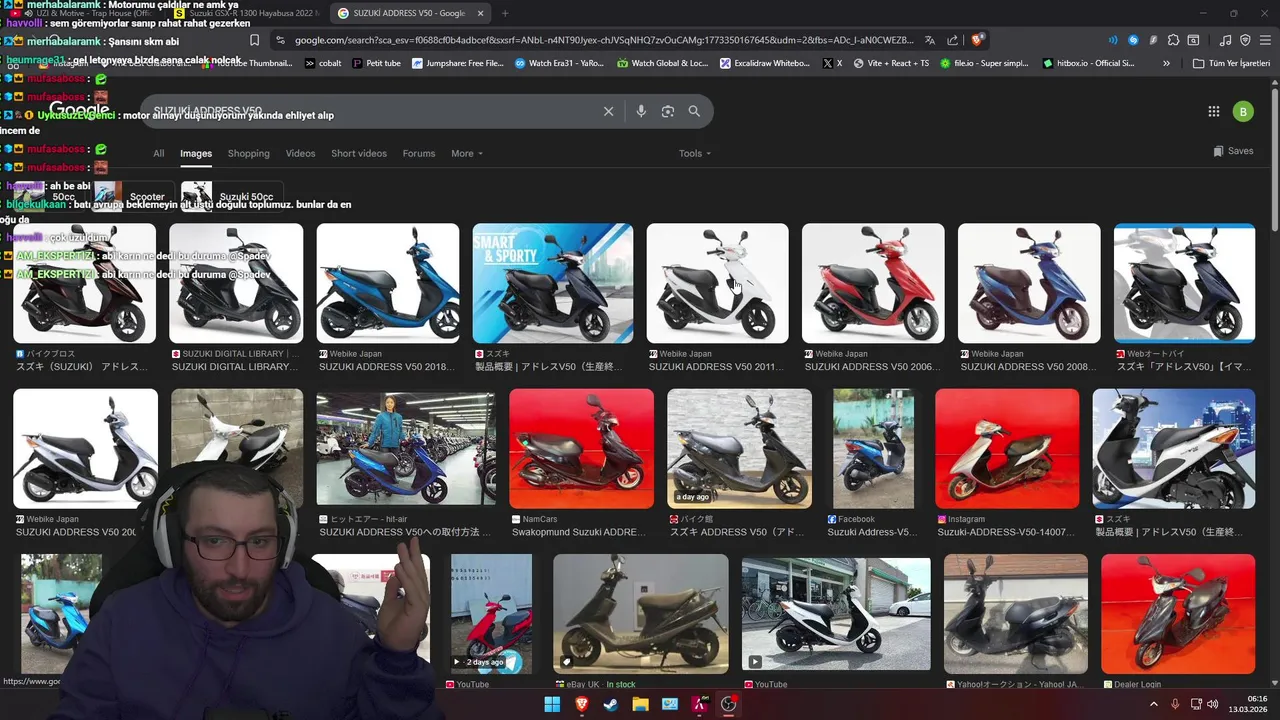Open Brave from the taskbar
This screenshot has height=720, width=1280.
(581, 704)
